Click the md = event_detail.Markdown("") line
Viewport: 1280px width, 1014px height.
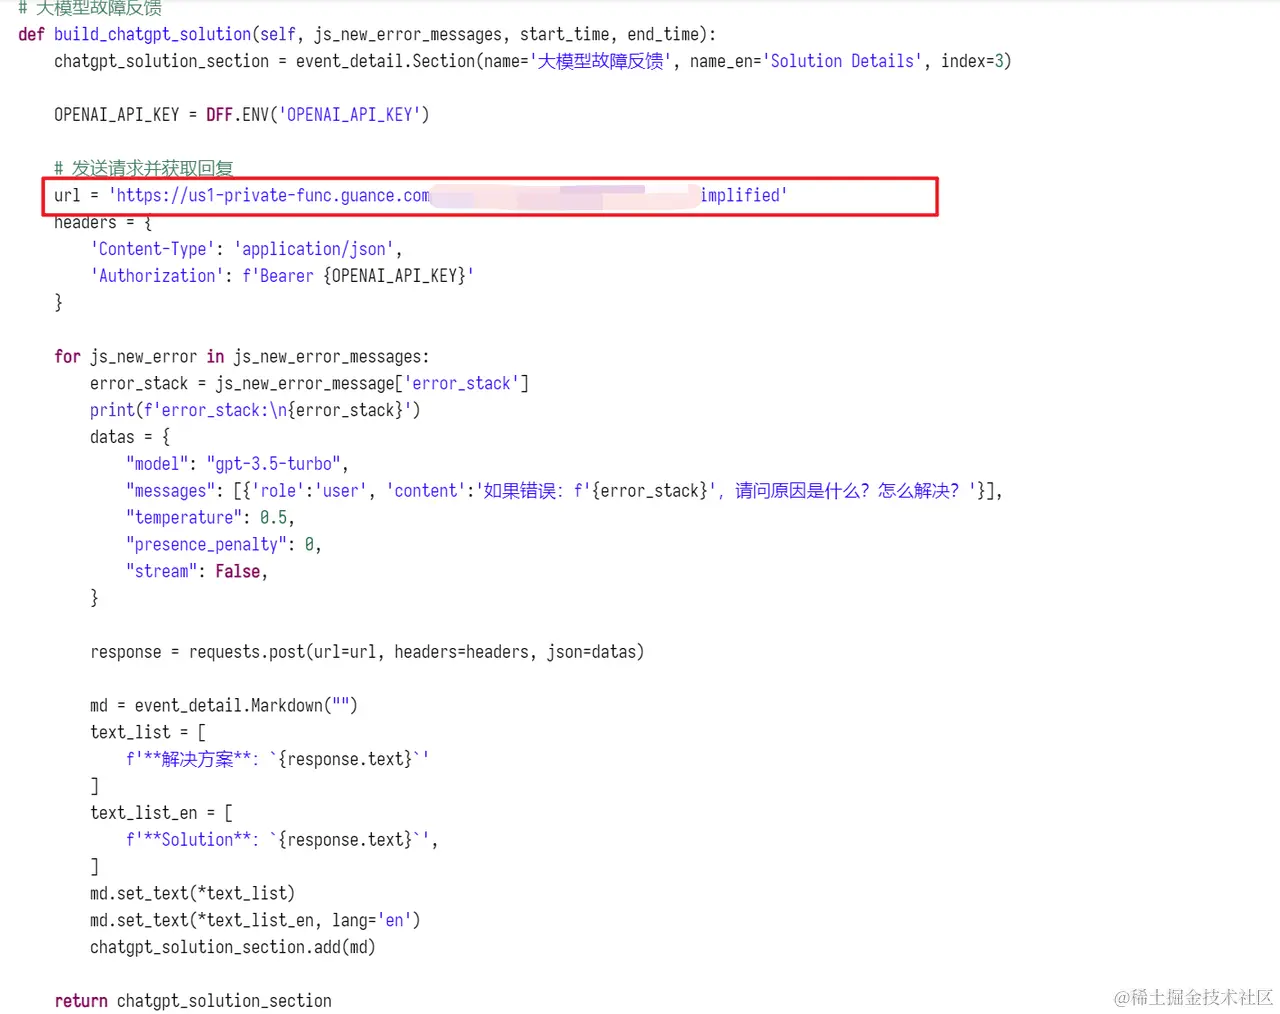224,706
